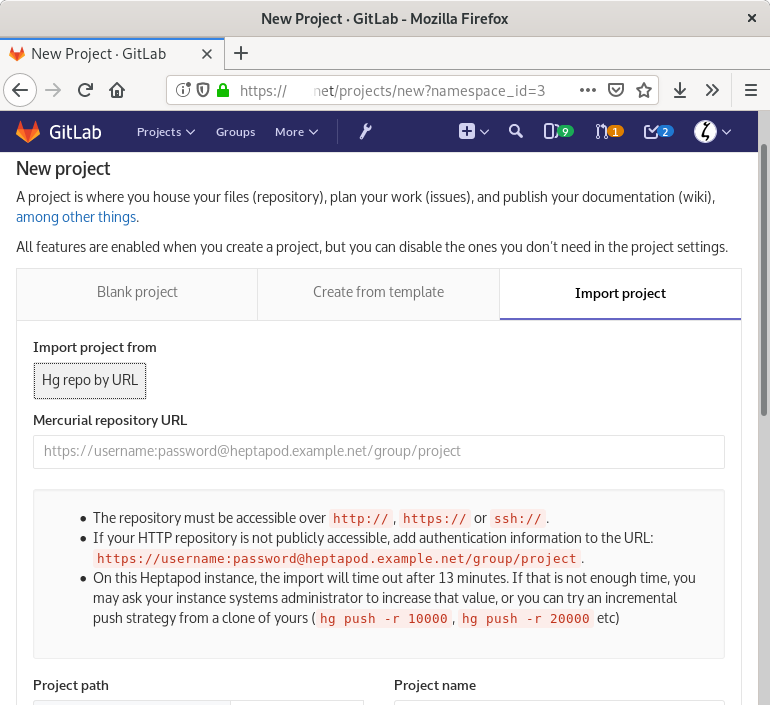Click the hg push -r 10000 code snippet
Viewport: 770px width, 705px height.
tap(384, 619)
